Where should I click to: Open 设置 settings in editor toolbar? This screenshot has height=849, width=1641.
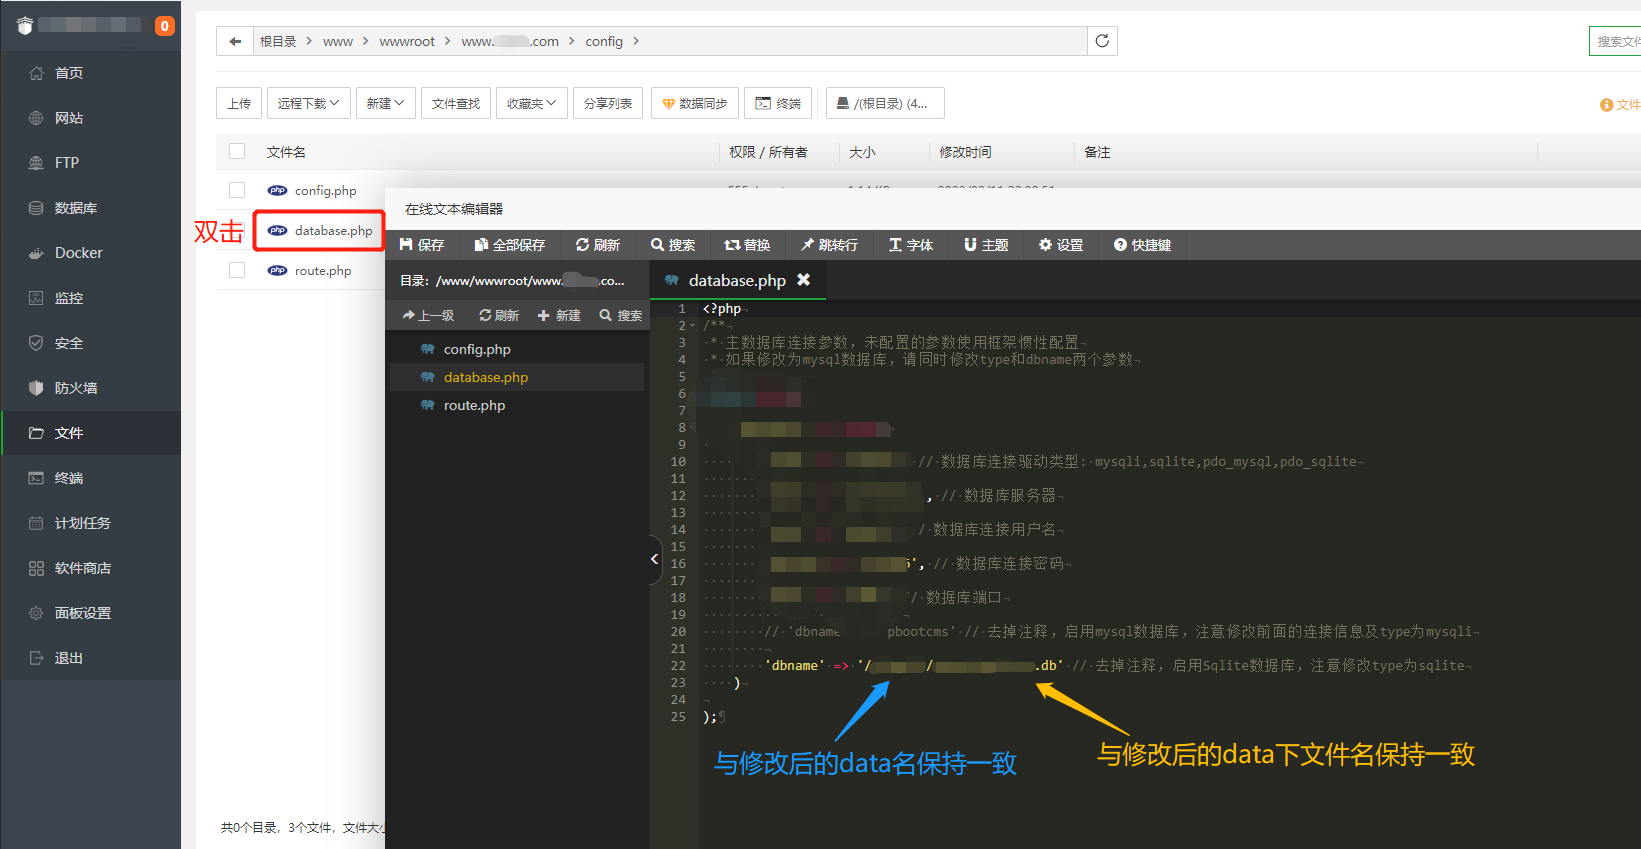1061,245
